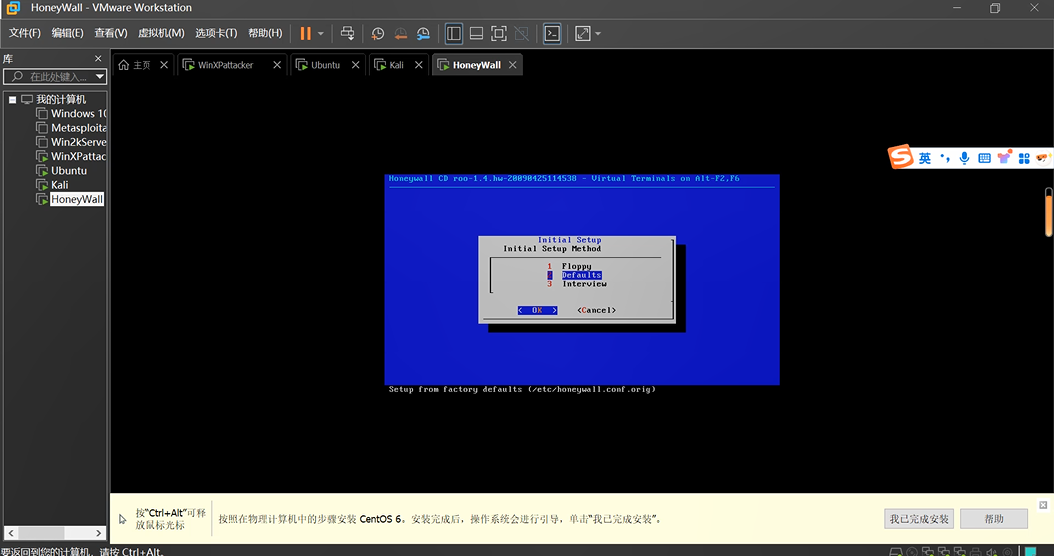Open the 查看(V) menu
The height and width of the screenshot is (556, 1054).
(111, 33)
